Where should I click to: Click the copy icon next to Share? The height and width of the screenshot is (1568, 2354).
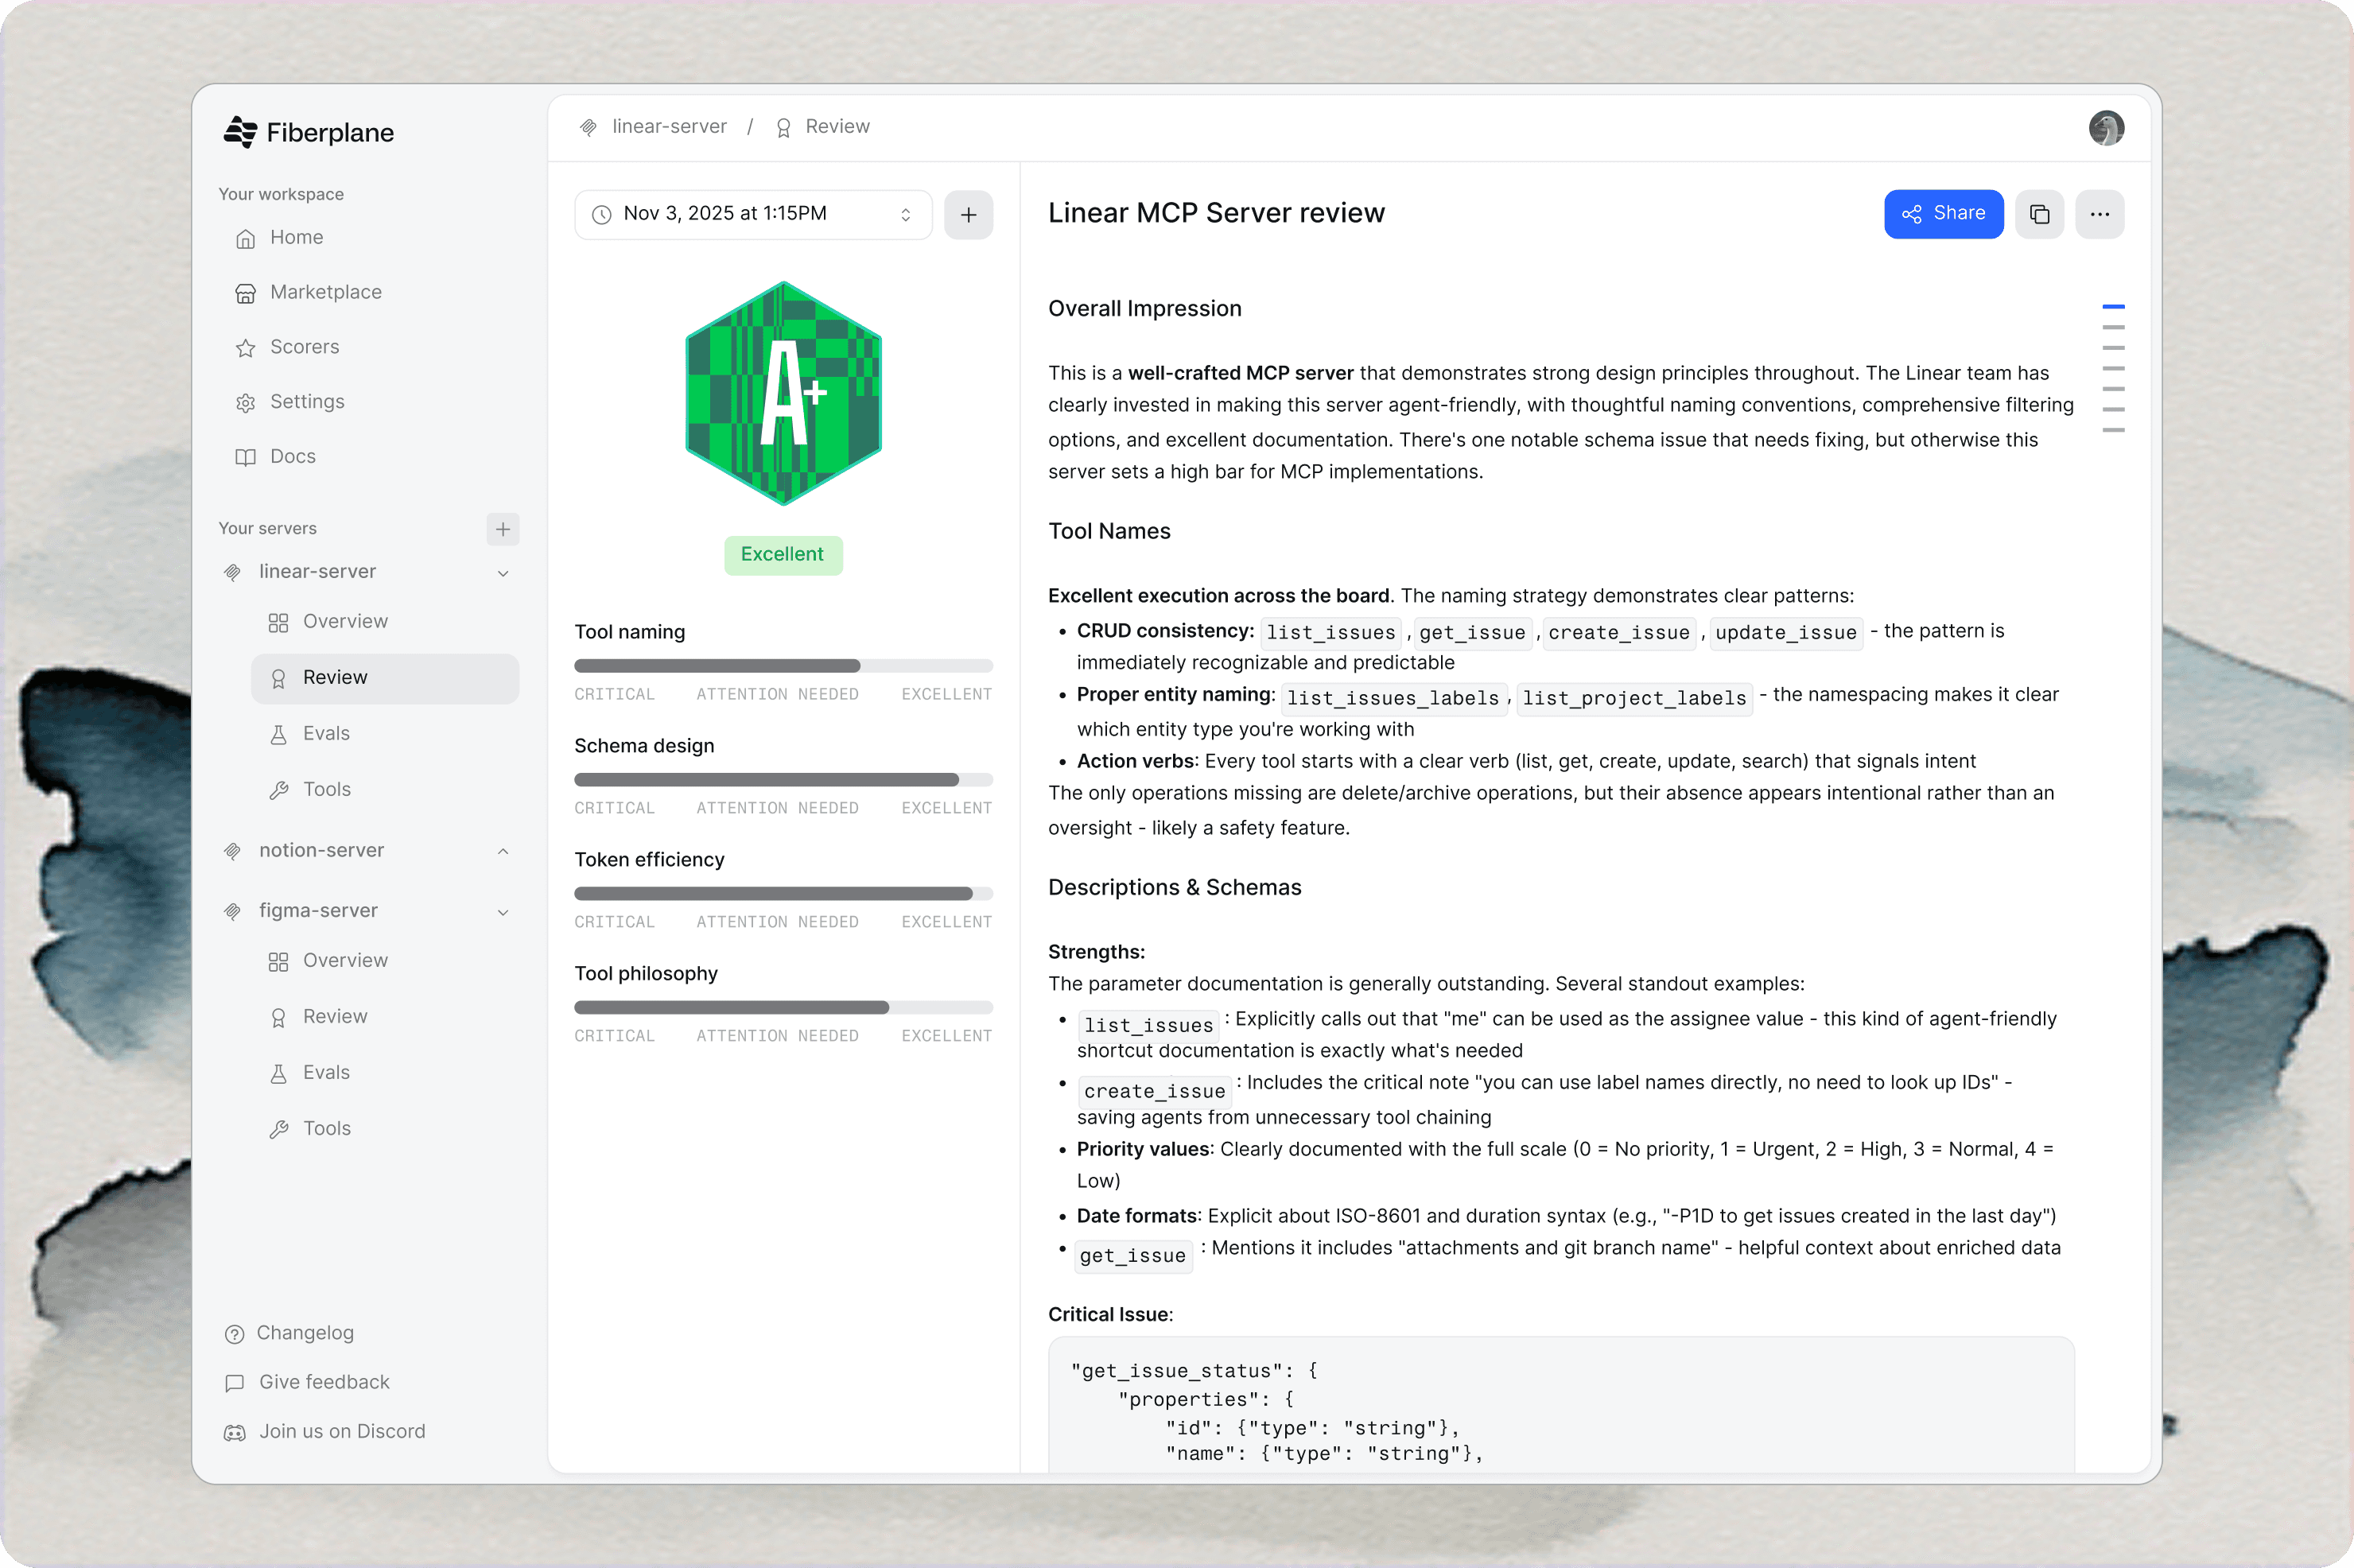tap(2039, 214)
